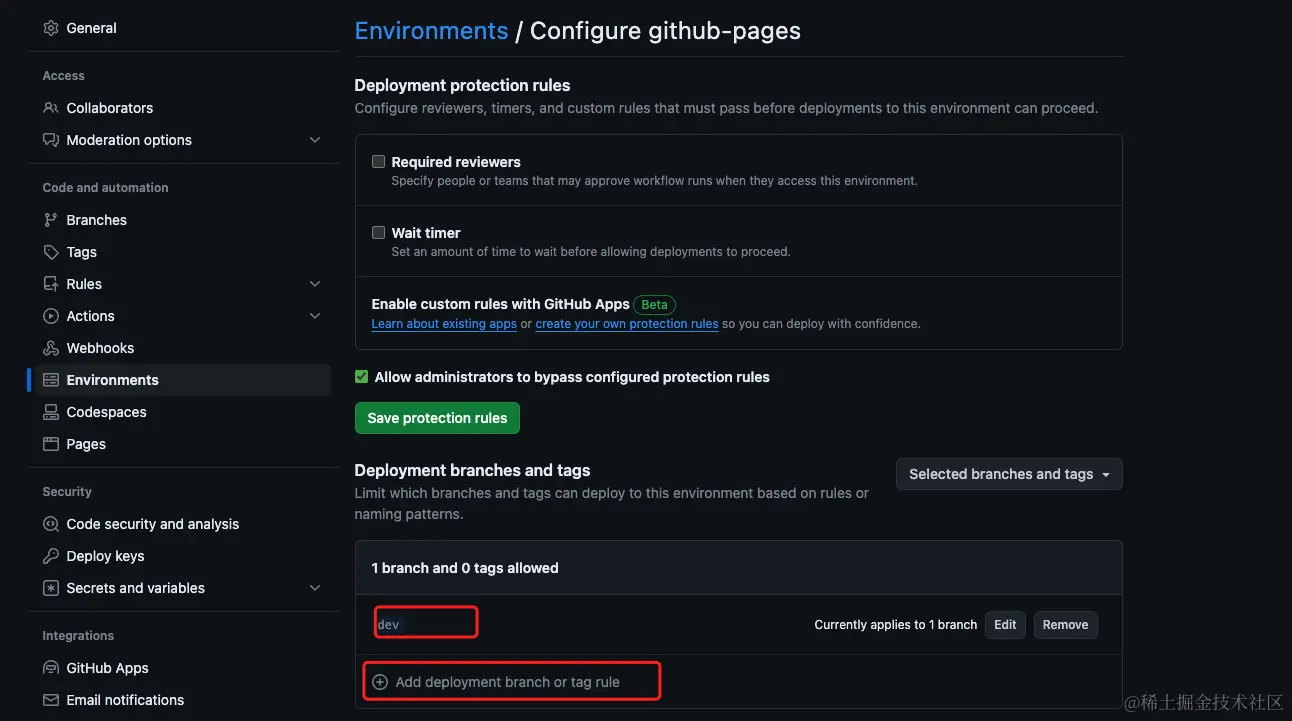
Task: Enable the Required reviewers checkbox
Action: [x=378, y=161]
